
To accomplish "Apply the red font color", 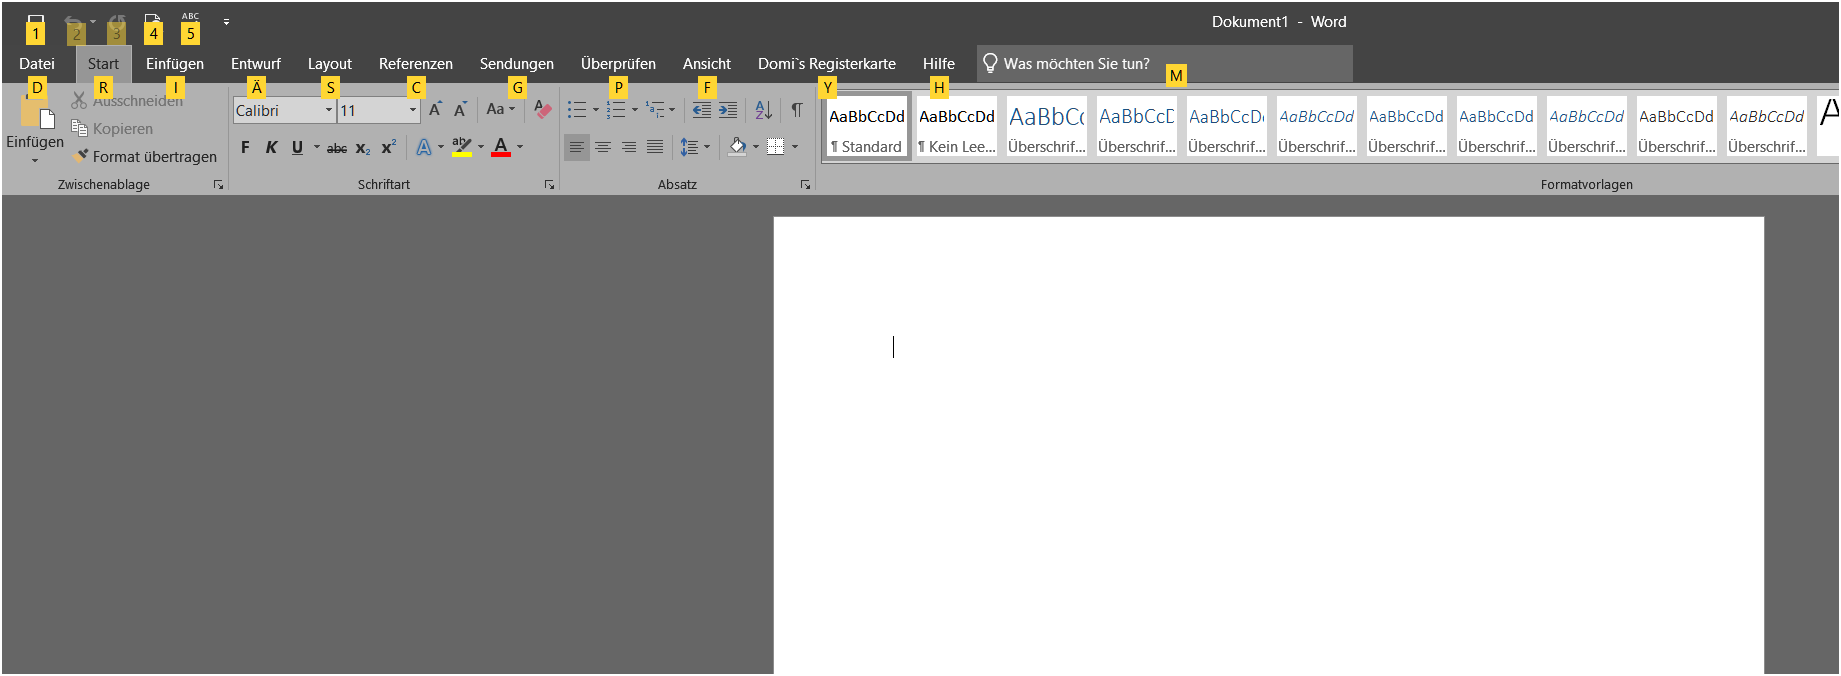I will tap(501, 147).
